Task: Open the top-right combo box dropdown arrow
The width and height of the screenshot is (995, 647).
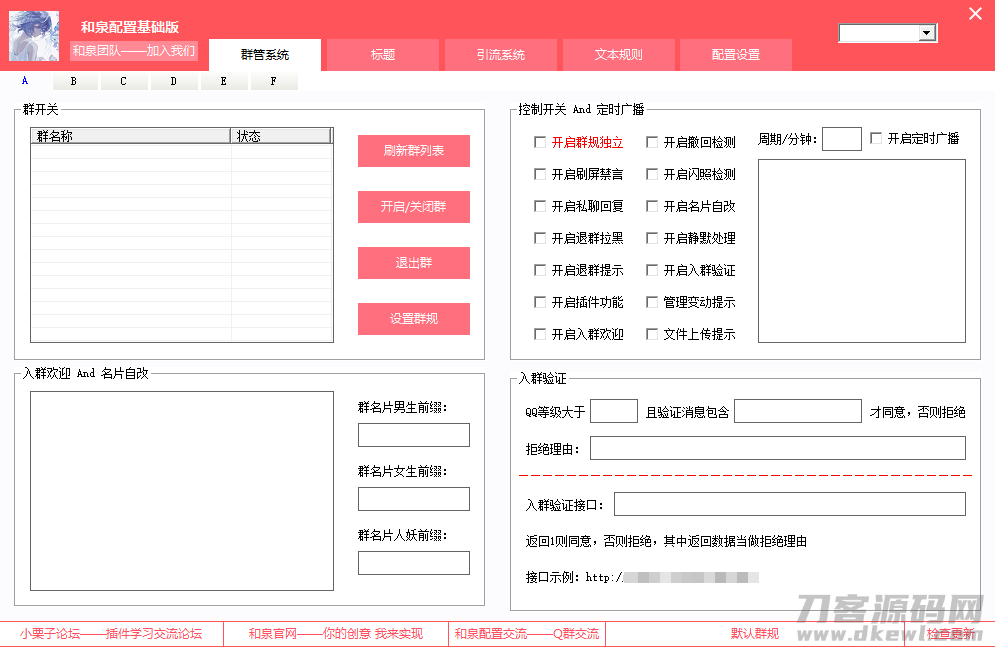Action: [927, 33]
